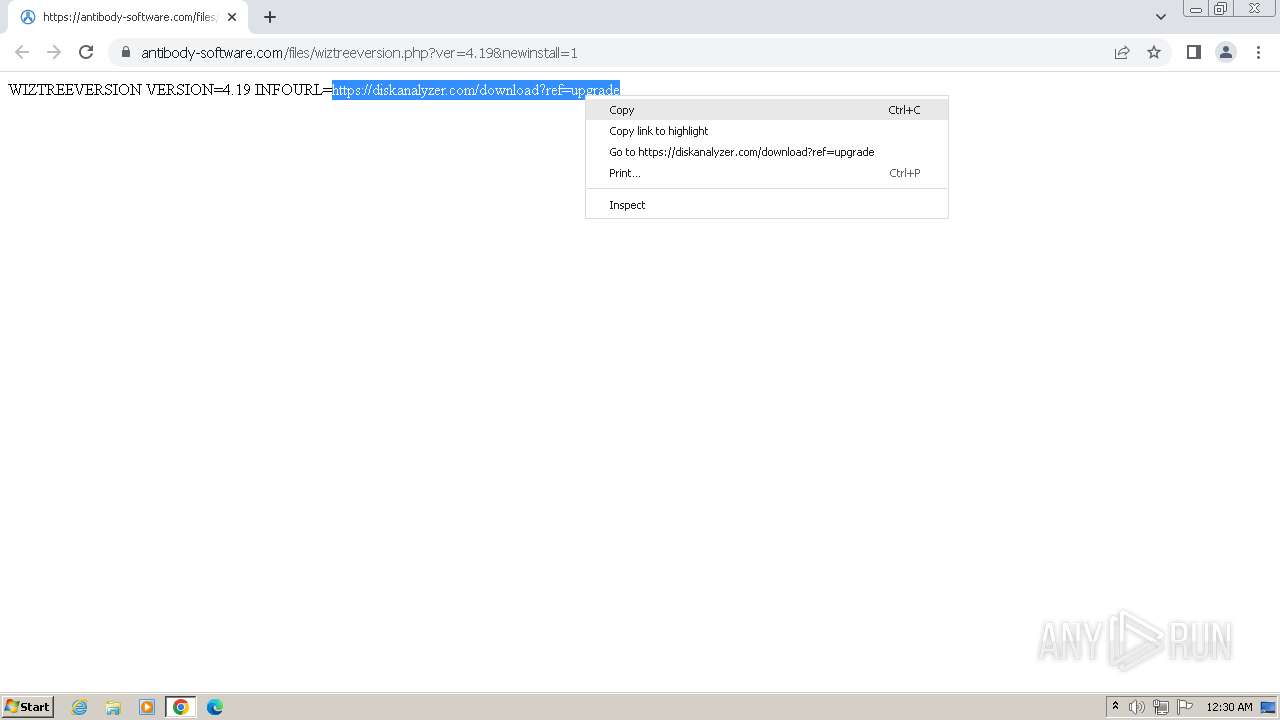1280x720 pixels.
Task: Choose Print... in the context menu
Action: tap(767, 173)
